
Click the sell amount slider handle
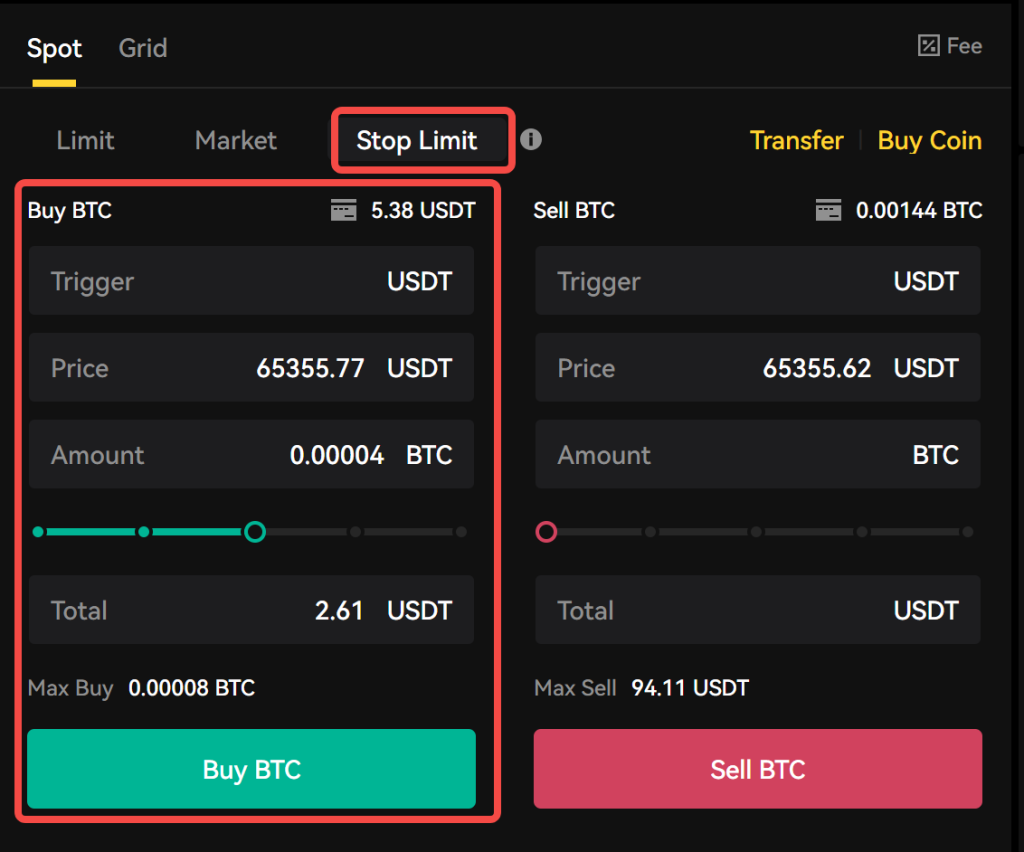coord(546,531)
